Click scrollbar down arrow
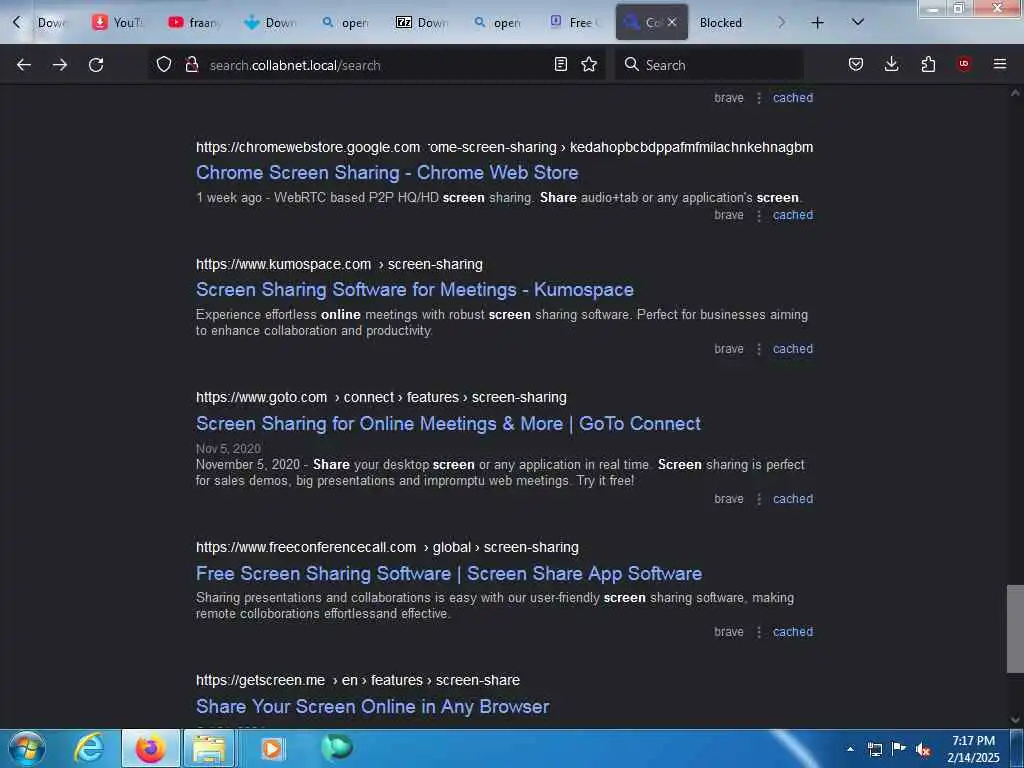The width and height of the screenshot is (1024, 768). [x=1015, y=720]
